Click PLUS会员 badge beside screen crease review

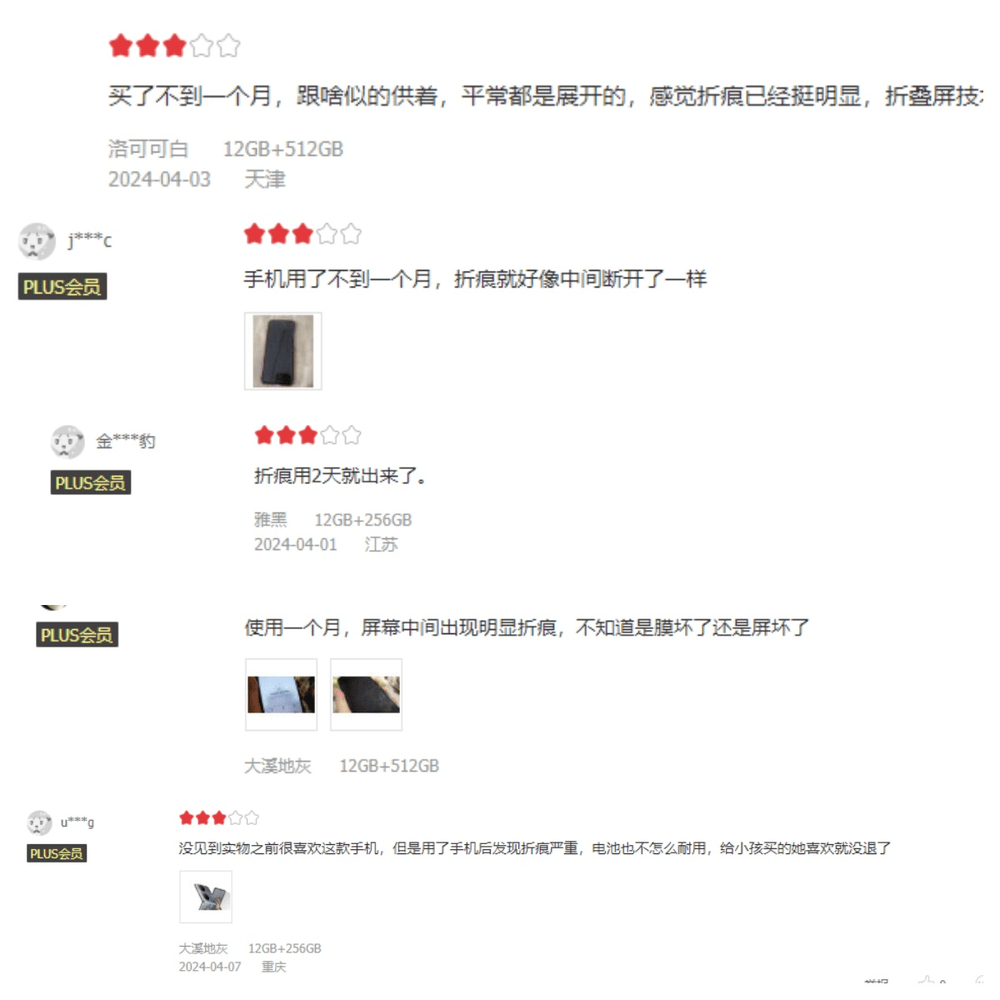[x=77, y=635]
